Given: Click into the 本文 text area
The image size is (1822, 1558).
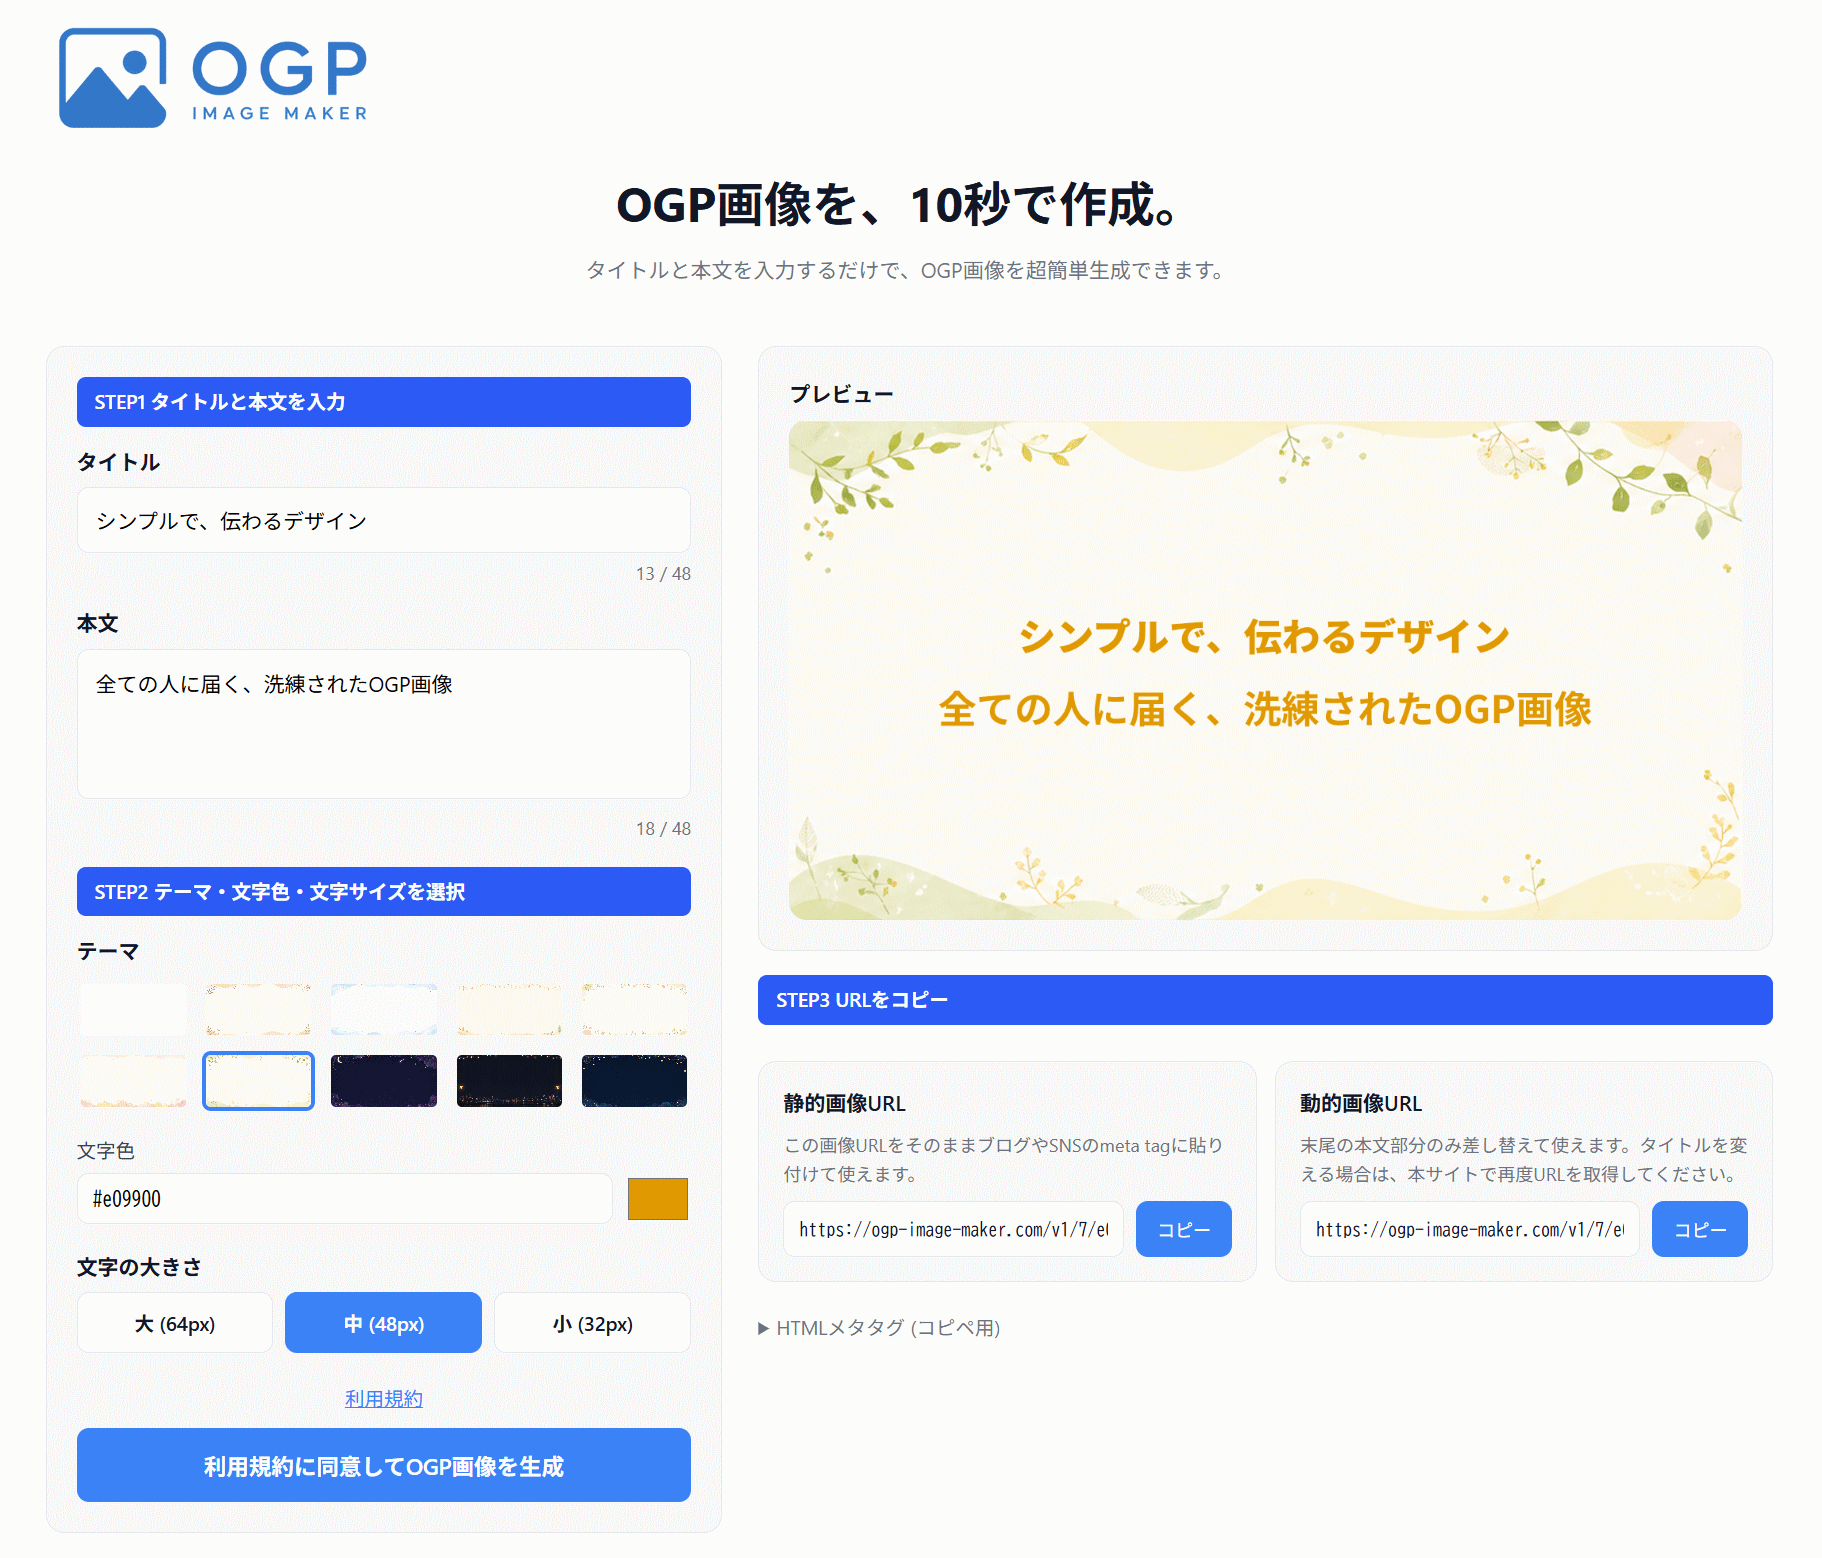Looking at the screenshot, I should pyautogui.click(x=384, y=724).
